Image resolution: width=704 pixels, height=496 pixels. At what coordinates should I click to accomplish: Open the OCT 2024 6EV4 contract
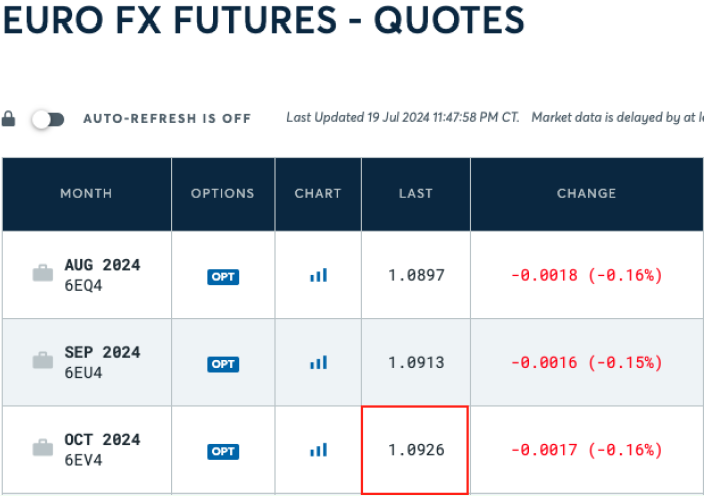click(x=102, y=448)
